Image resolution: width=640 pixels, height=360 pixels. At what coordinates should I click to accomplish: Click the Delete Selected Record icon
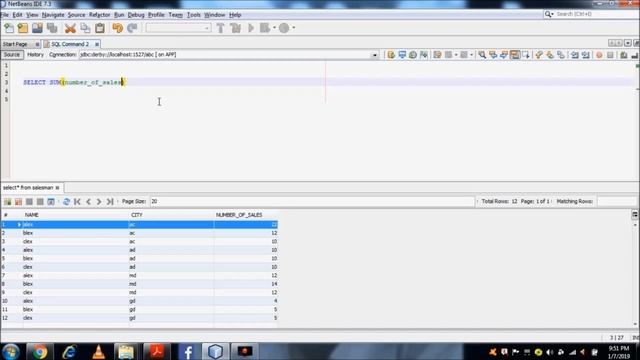(x=18, y=202)
